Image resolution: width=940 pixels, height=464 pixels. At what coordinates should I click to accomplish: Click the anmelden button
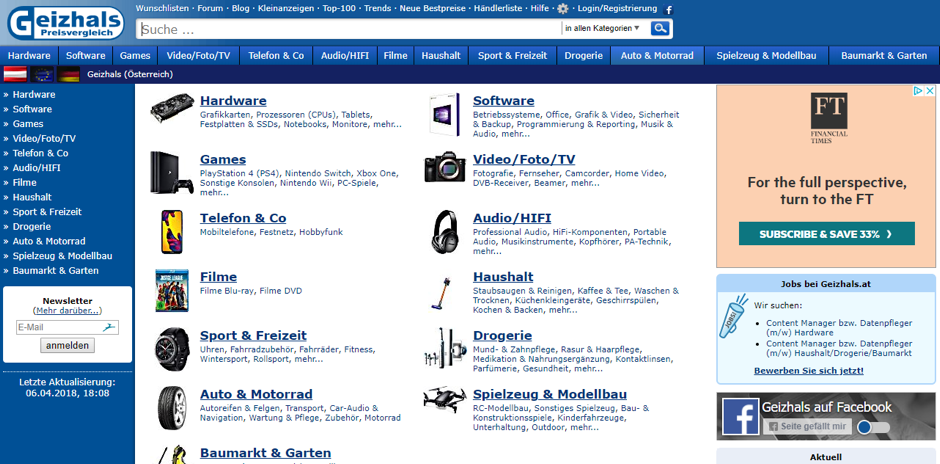point(67,345)
